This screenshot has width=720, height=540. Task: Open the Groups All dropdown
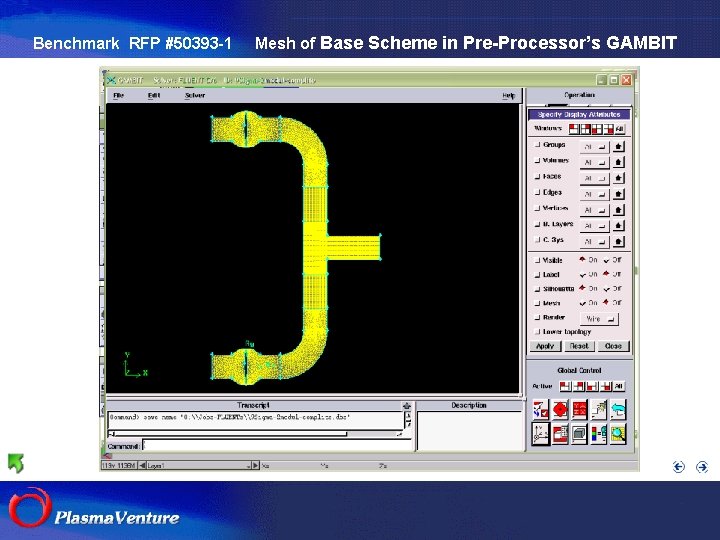tap(595, 147)
